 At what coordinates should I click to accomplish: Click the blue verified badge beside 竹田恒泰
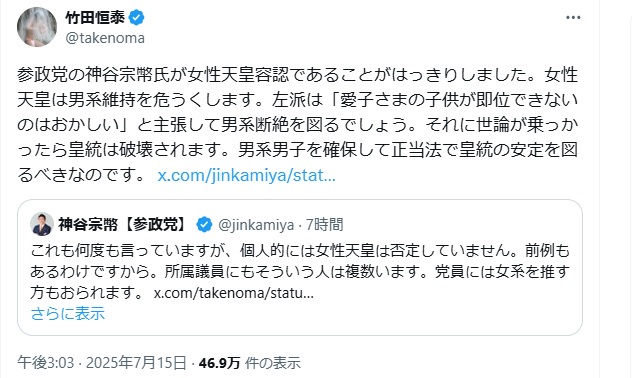pyautogui.click(x=137, y=18)
